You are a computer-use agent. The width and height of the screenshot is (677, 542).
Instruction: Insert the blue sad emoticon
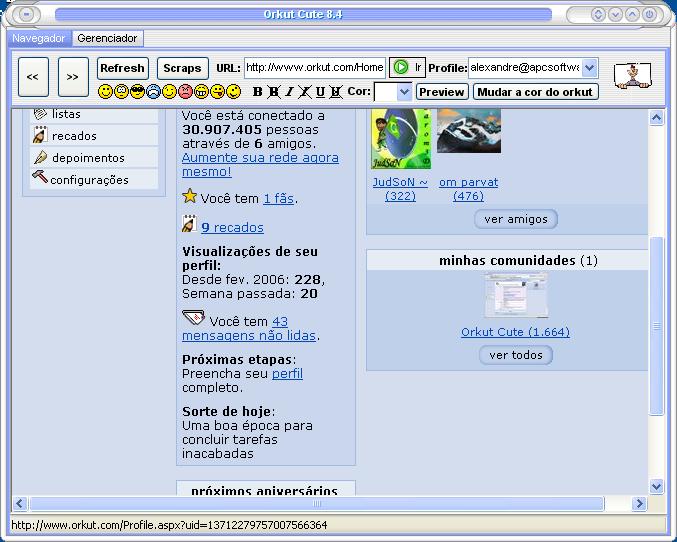coord(153,92)
